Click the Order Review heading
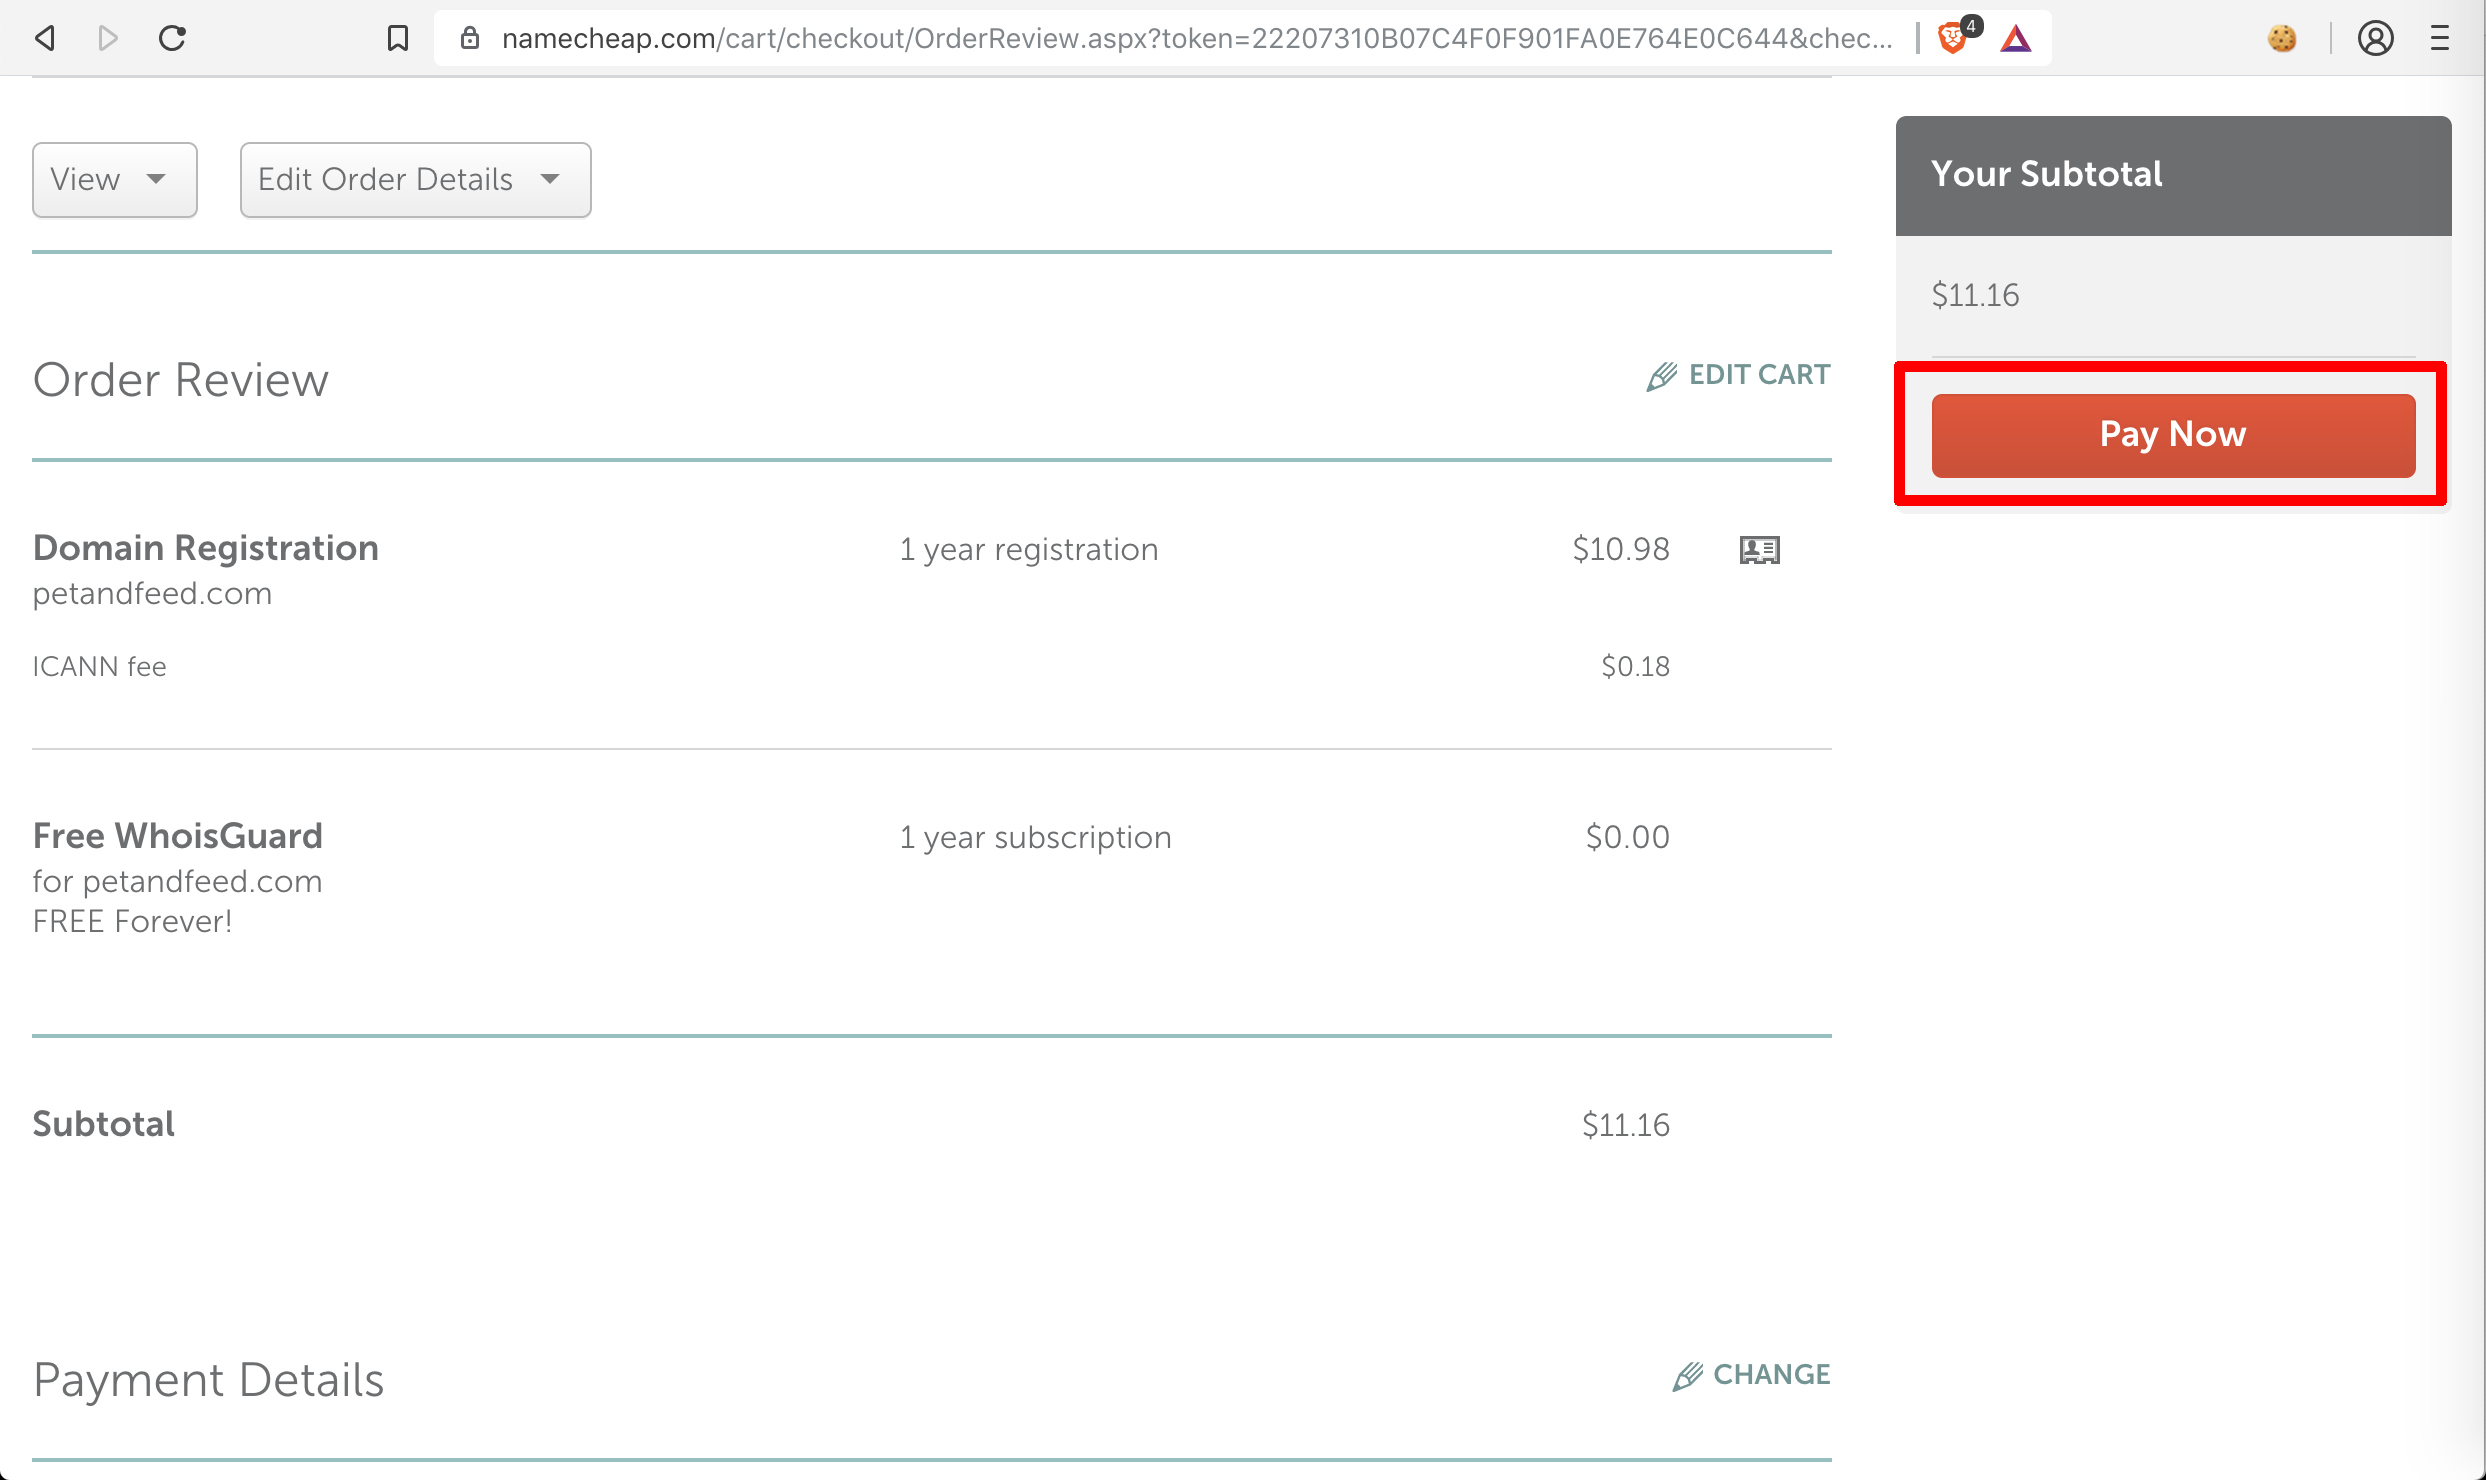The width and height of the screenshot is (2486, 1480). (x=181, y=380)
